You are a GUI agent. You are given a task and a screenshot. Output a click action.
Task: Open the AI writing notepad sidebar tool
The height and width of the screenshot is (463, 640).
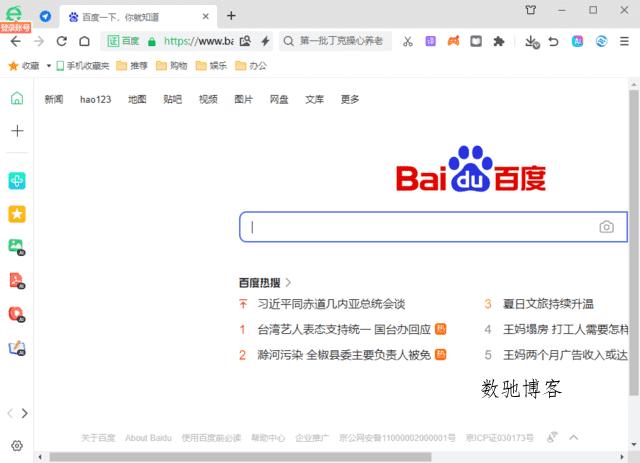17,348
